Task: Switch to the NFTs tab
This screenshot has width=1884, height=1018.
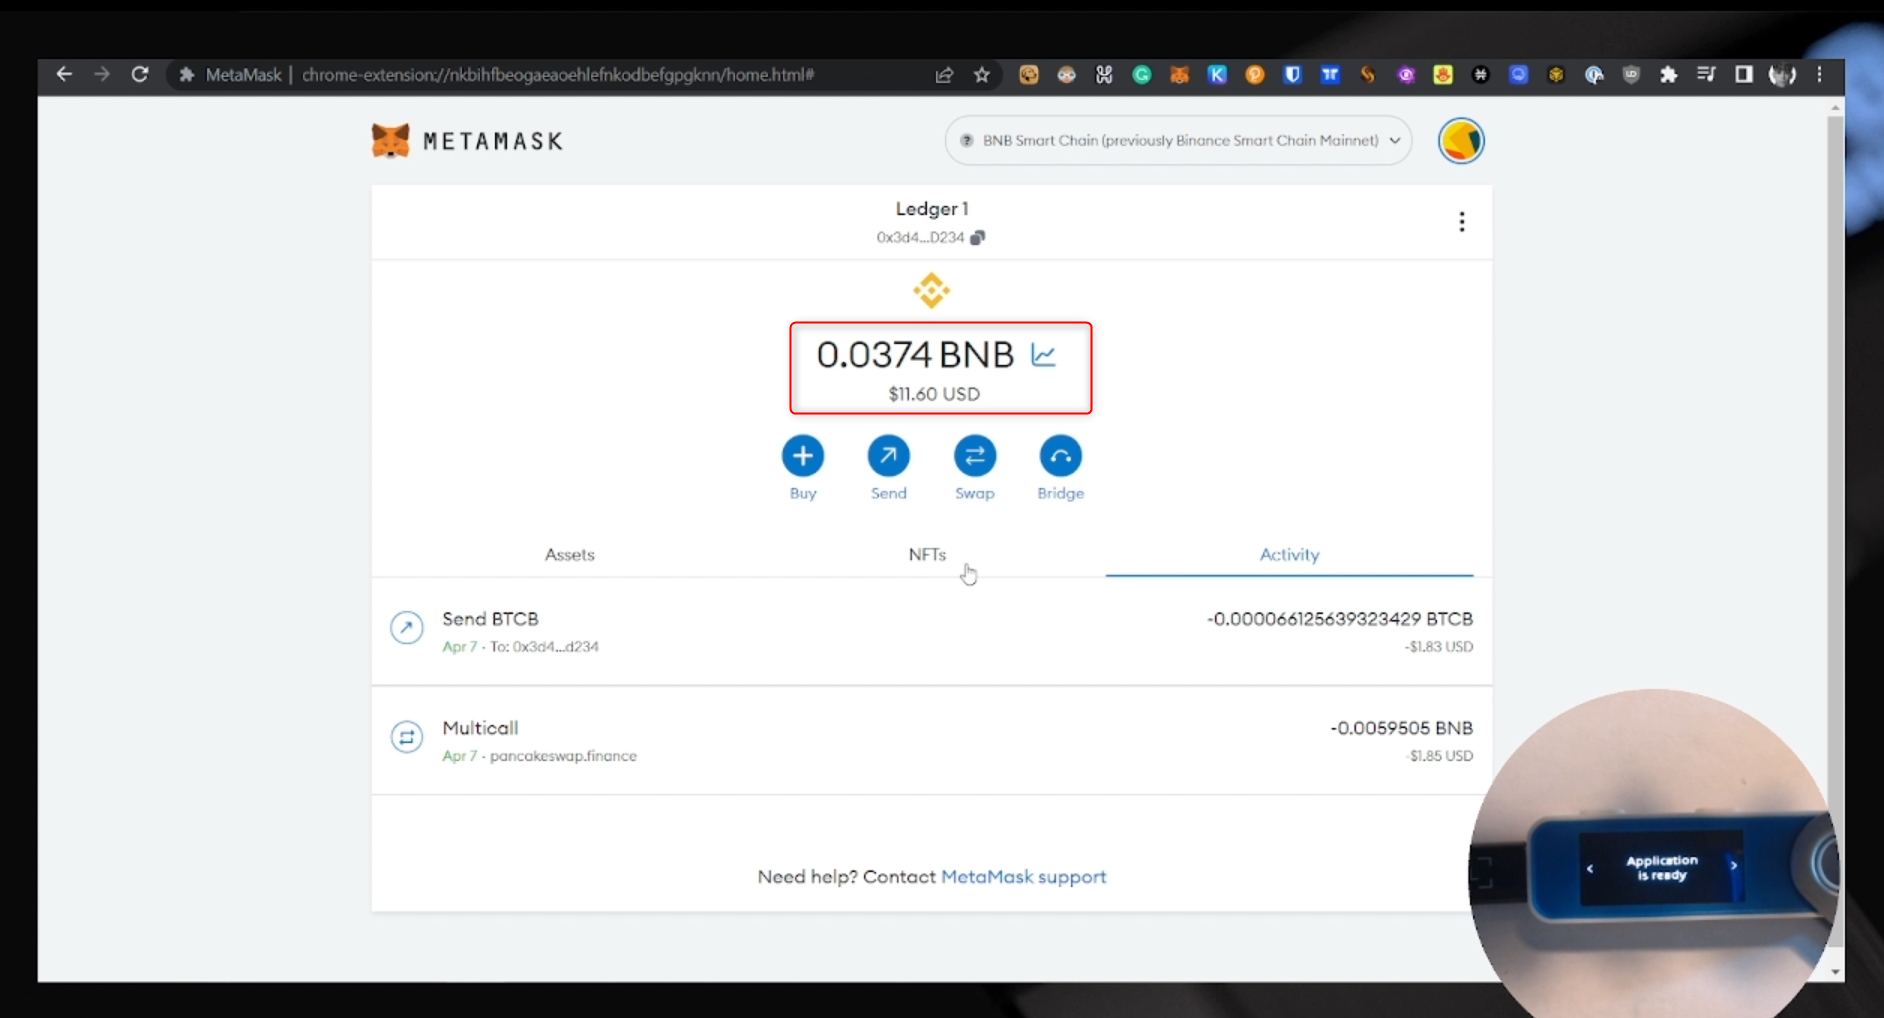Action: point(927,555)
